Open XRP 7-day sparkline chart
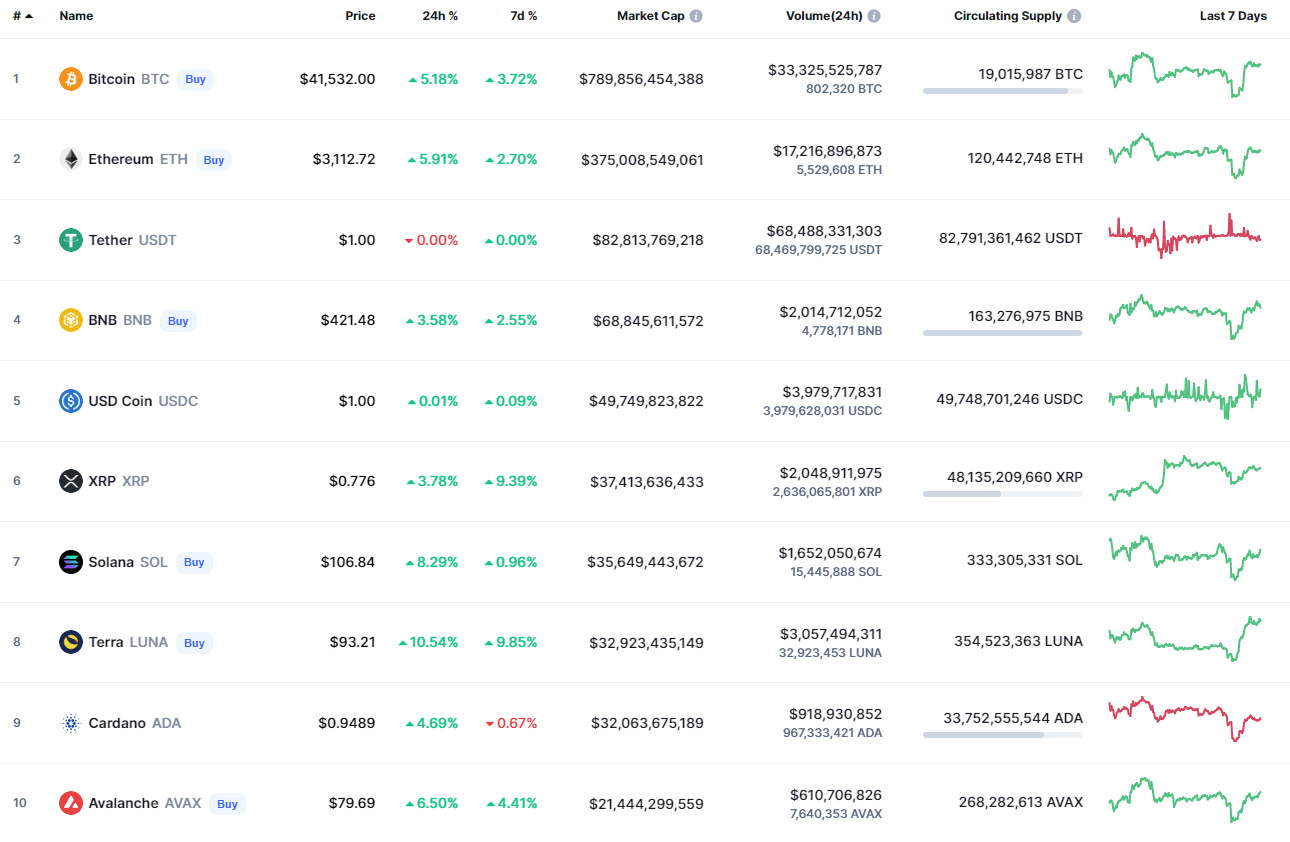1290x842 pixels. [1185, 478]
